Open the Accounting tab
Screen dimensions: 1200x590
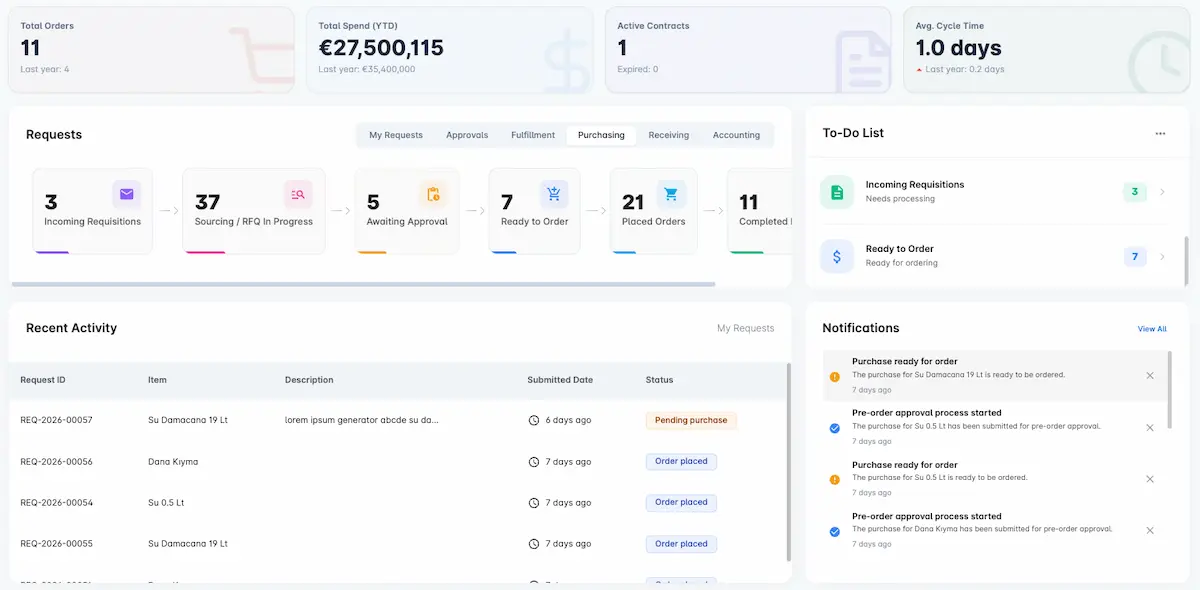(x=736, y=135)
